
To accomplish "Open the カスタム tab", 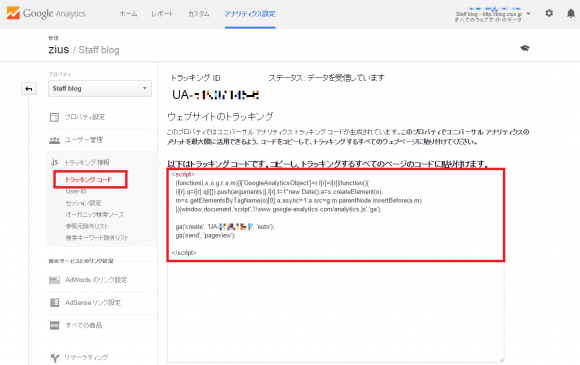I will (x=198, y=14).
